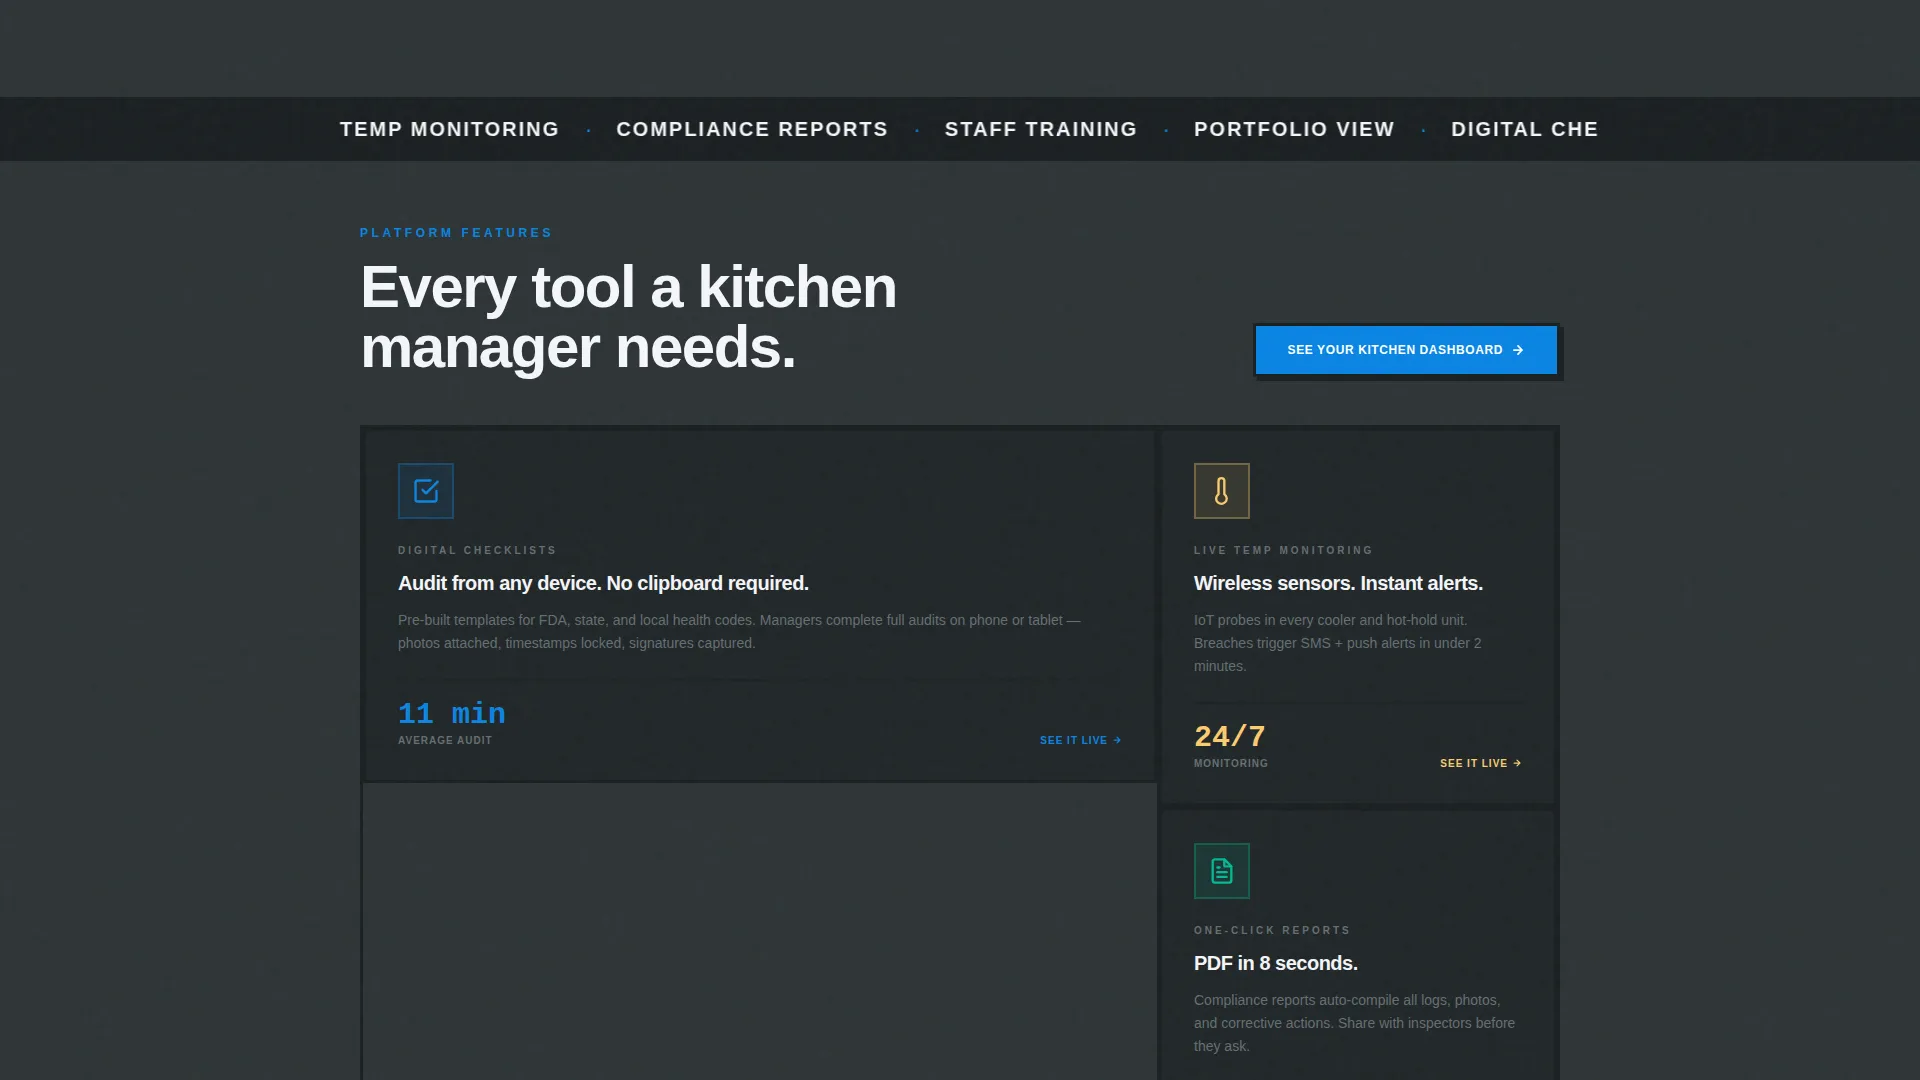Select Digital Che item in the ticker bar
The image size is (1920, 1080).
(x=1525, y=130)
